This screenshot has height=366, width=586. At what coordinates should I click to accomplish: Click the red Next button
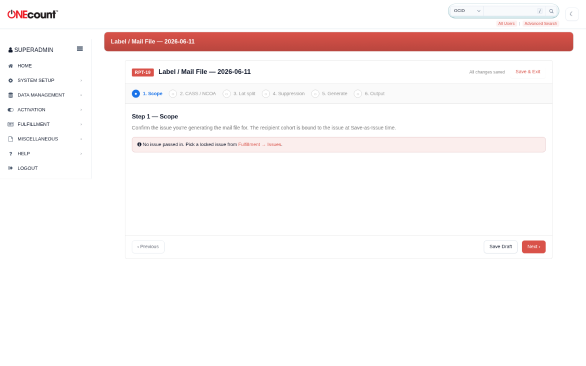click(x=534, y=247)
